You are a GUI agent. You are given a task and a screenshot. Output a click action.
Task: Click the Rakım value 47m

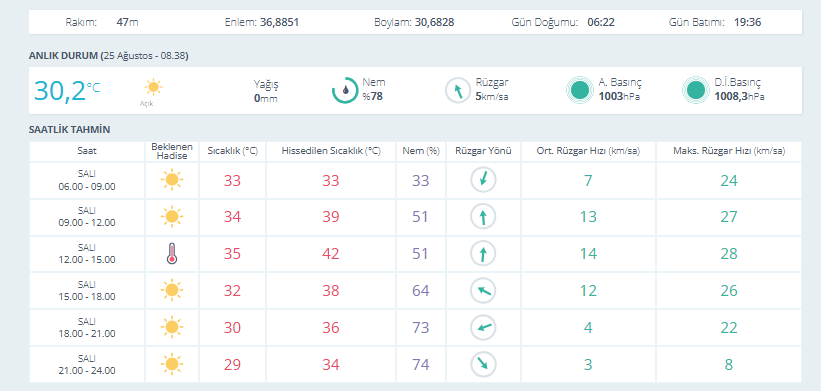point(127,23)
